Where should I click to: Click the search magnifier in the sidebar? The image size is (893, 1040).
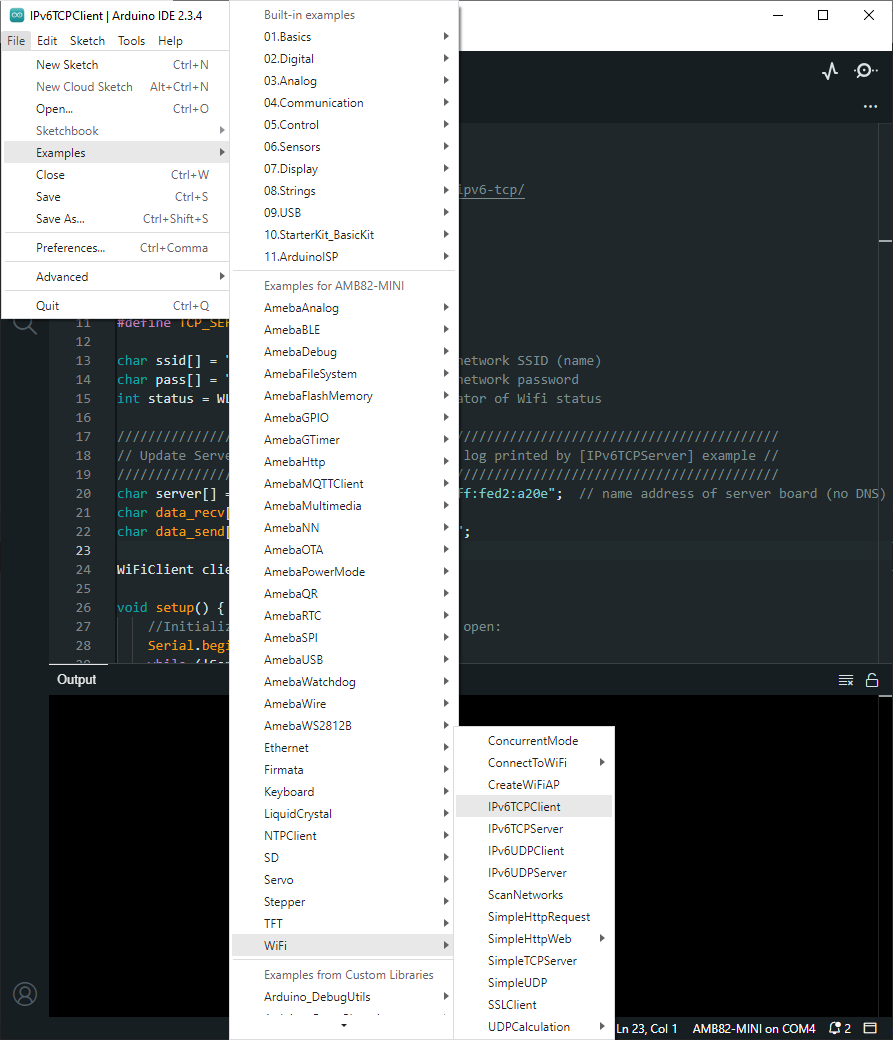coord(25,324)
